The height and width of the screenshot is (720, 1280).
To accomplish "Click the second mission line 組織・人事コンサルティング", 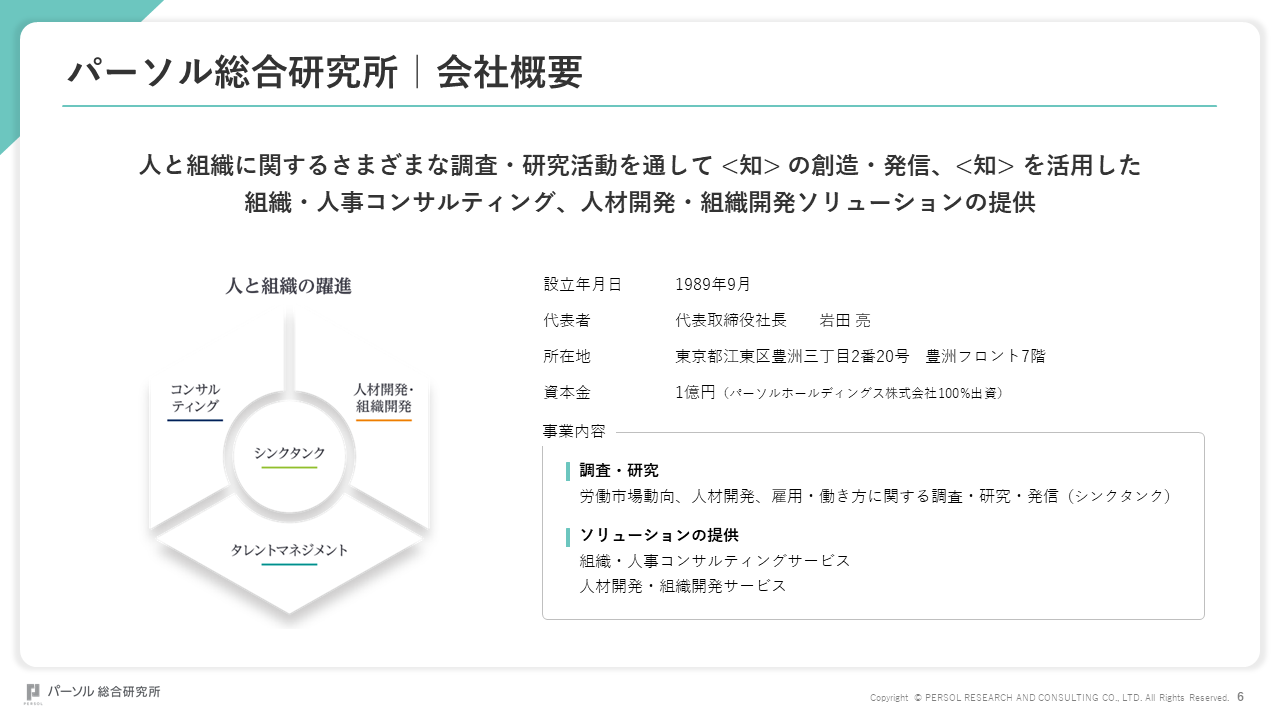I will (x=640, y=202).
